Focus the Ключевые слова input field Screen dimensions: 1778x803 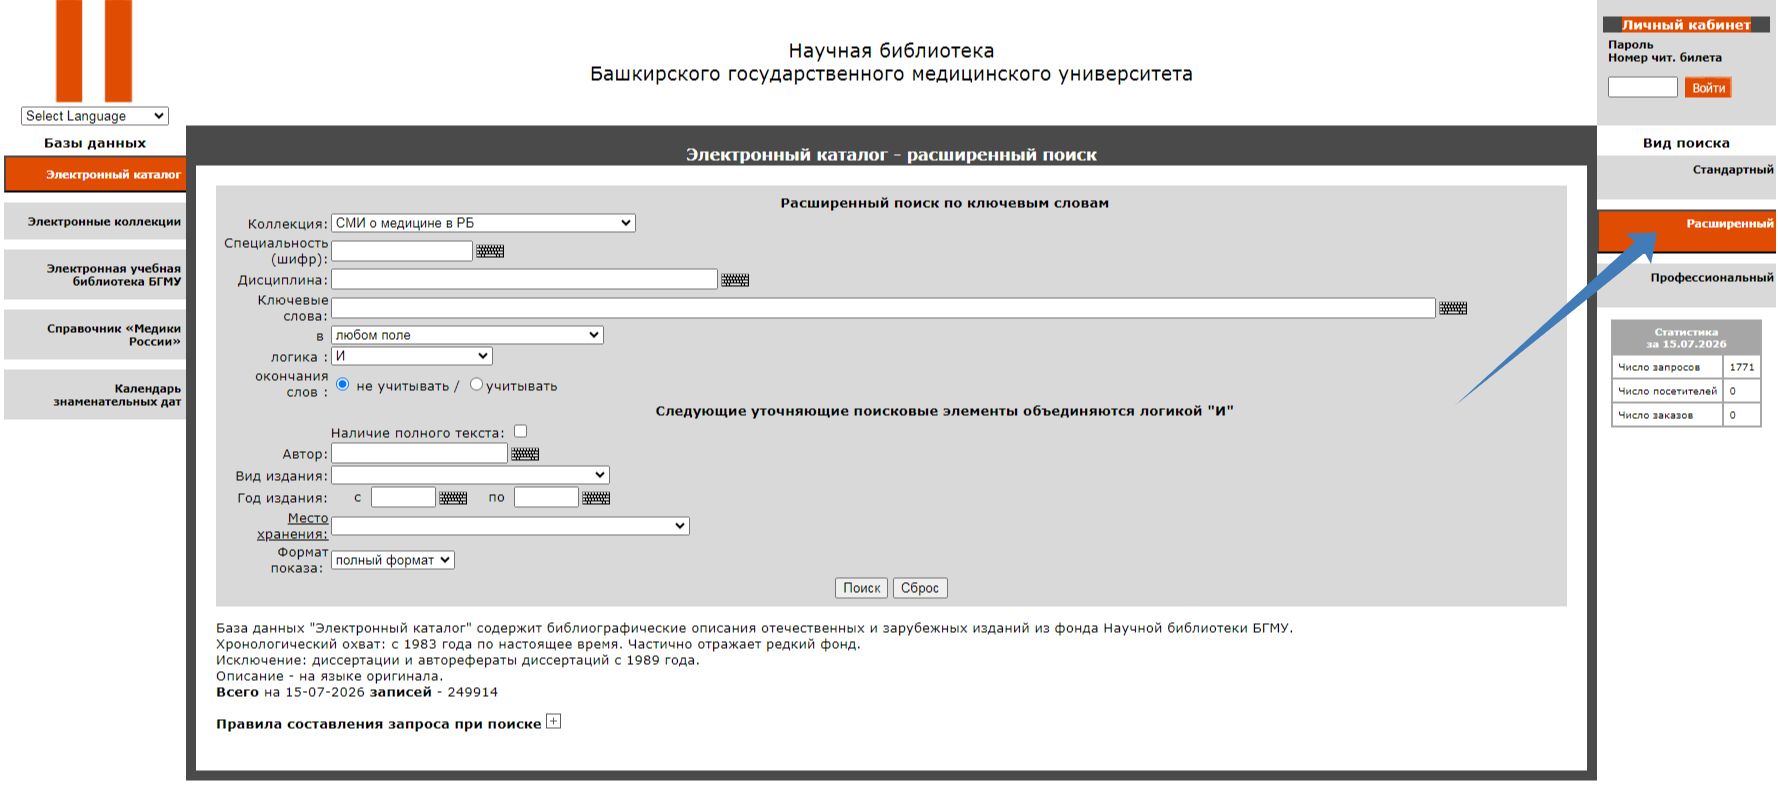tap(883, 308)
